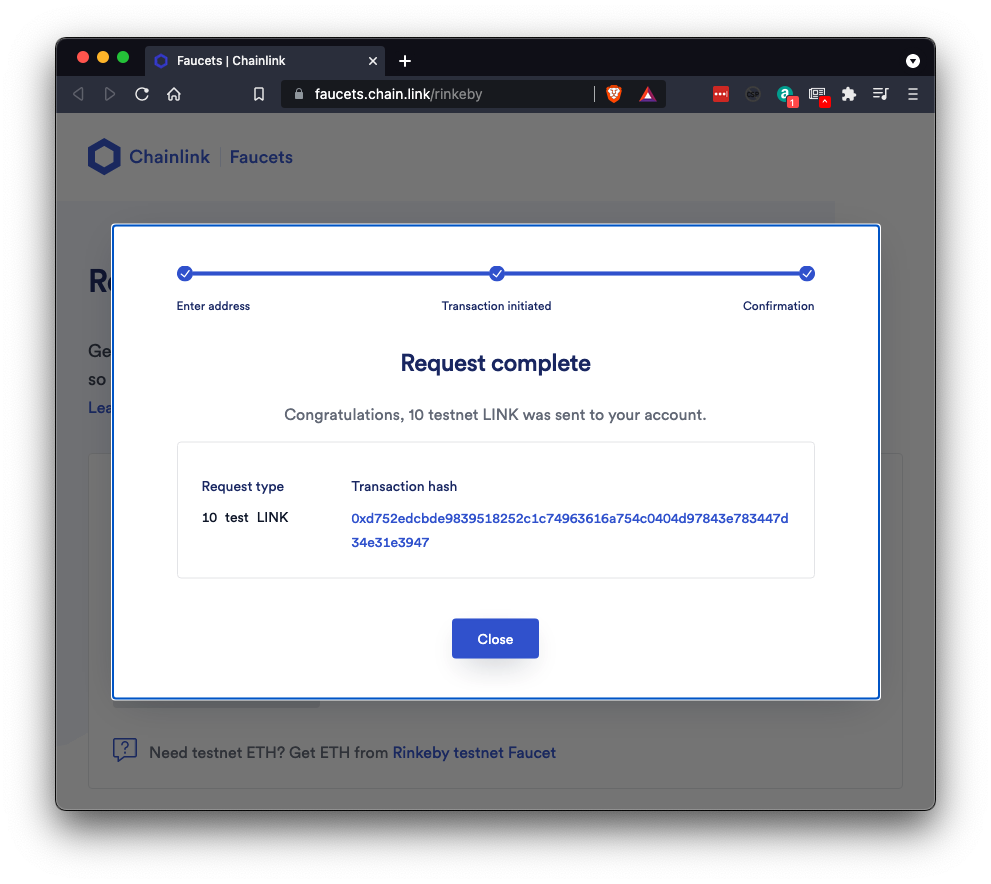This screenshot has width=991, height=884.
Task: Click the Chainlink header text link
Action: [169, 157]
